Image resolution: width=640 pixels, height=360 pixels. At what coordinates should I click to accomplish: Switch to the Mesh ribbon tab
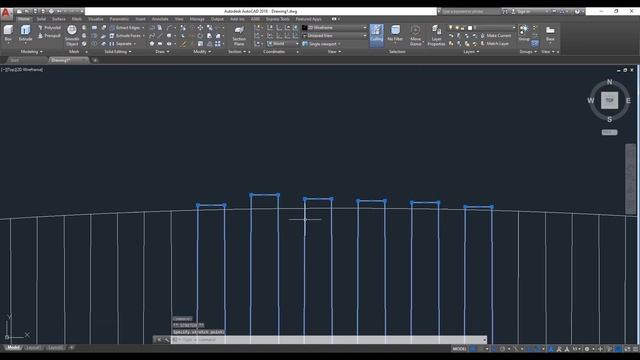click(x=77, y=19)
